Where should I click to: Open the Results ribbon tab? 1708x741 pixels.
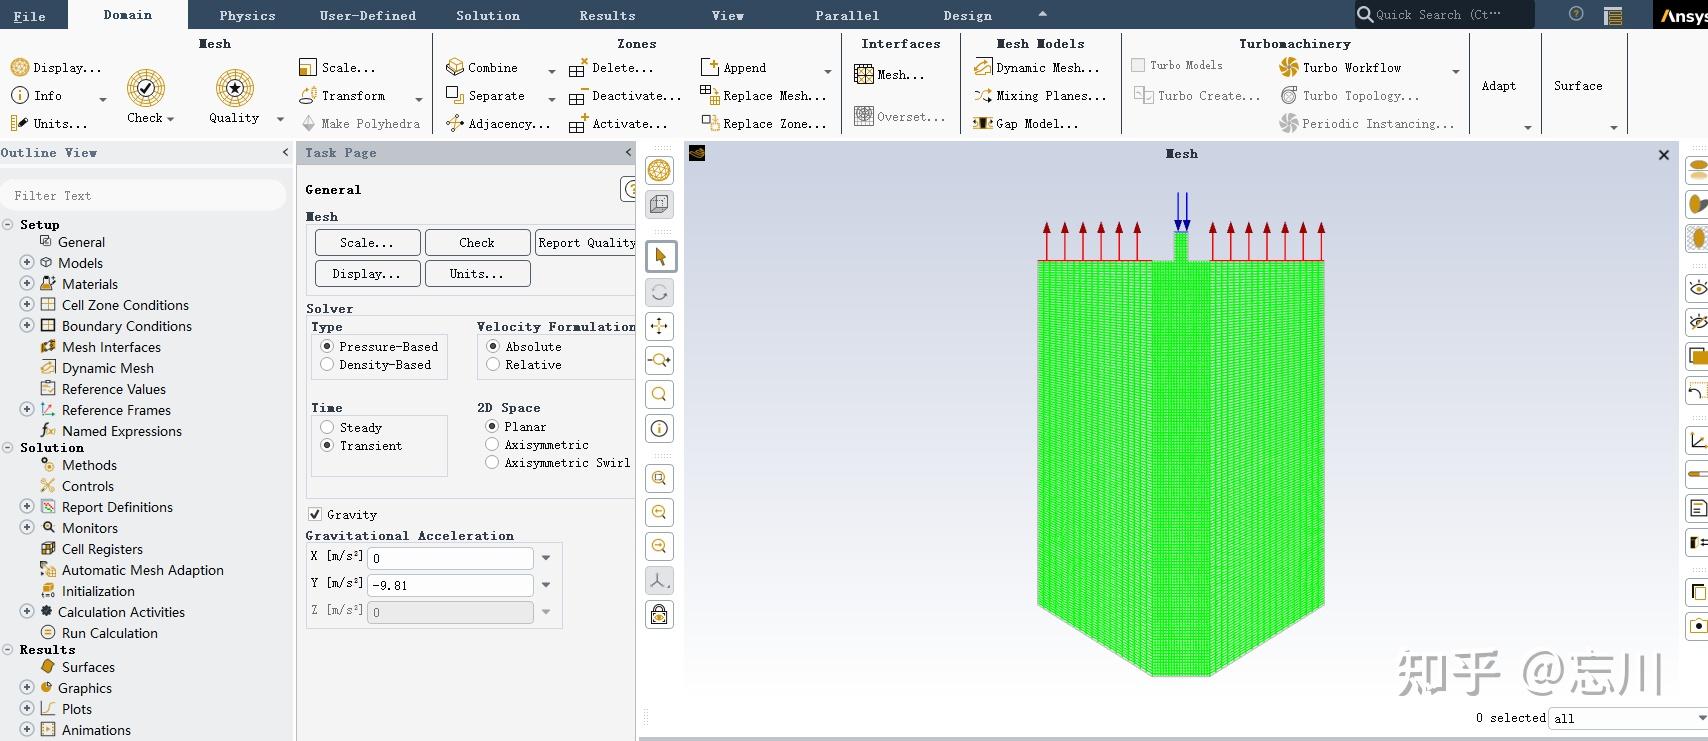[x=607, y=15]
